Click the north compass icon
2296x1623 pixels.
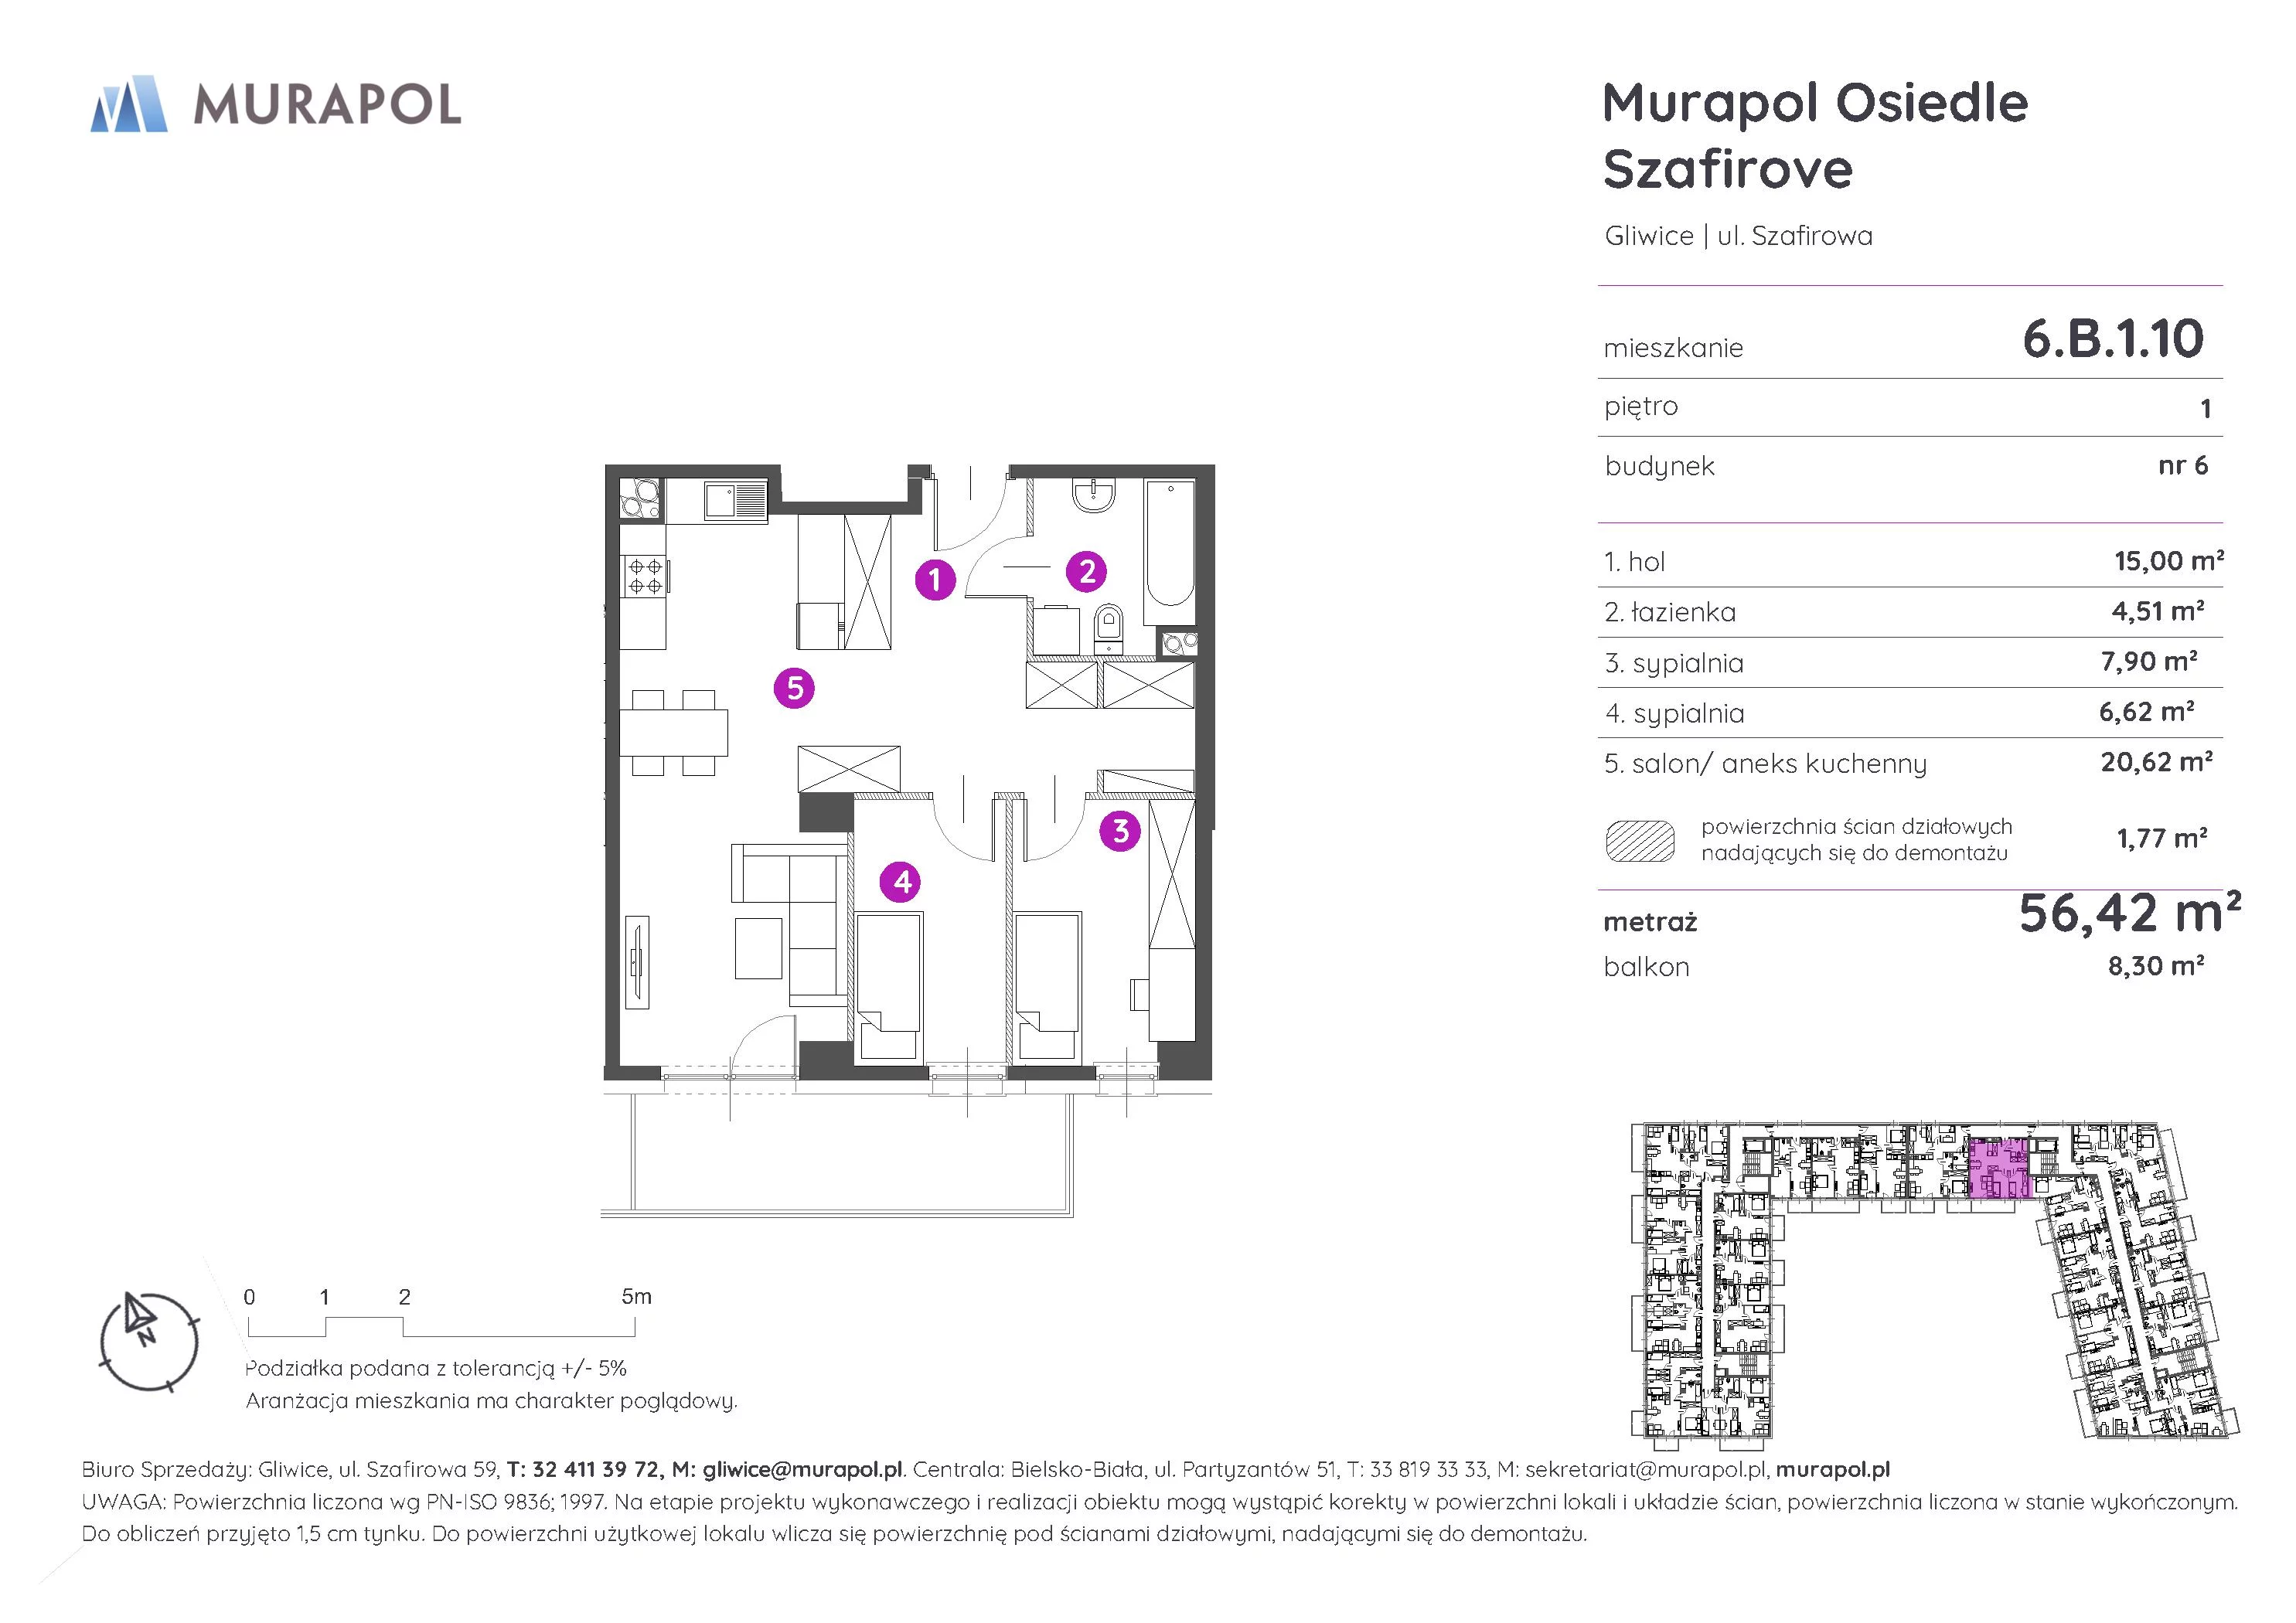(148, 1341)
